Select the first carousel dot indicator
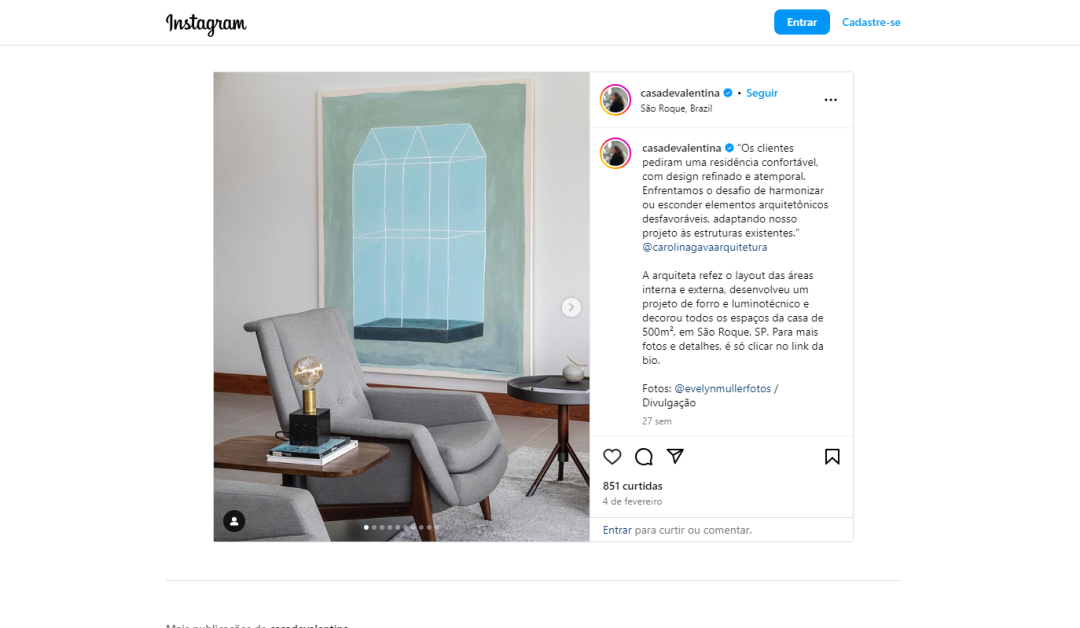1080x628 pixels. coord(366,527)
